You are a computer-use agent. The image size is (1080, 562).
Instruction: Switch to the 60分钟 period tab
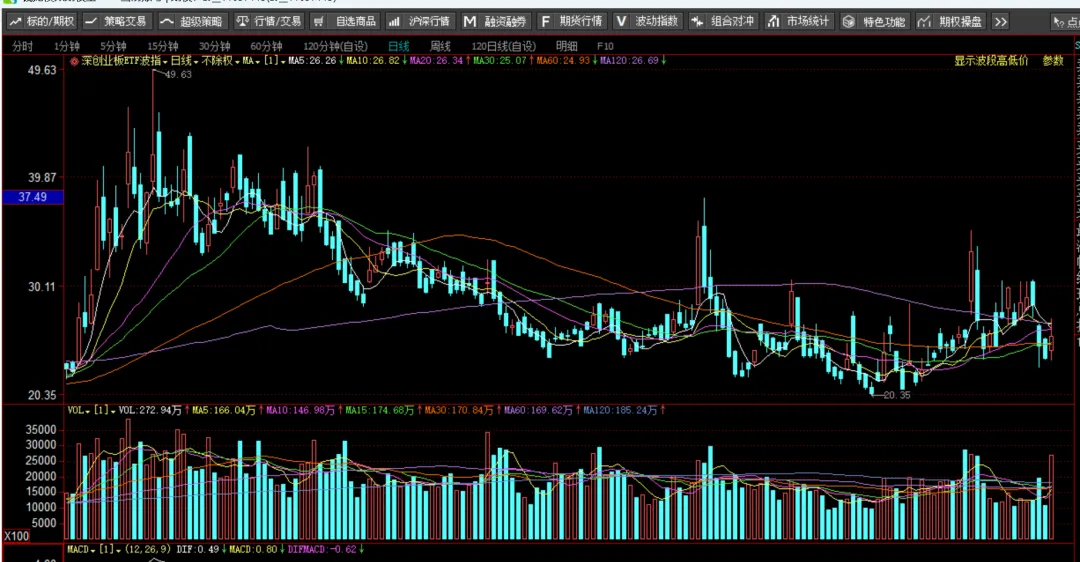click(x=266, y=46)
